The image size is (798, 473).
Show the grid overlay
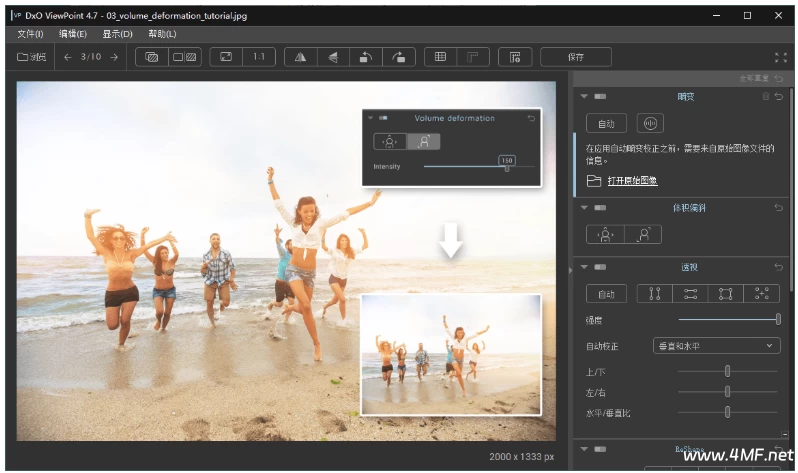coord(440,57)
